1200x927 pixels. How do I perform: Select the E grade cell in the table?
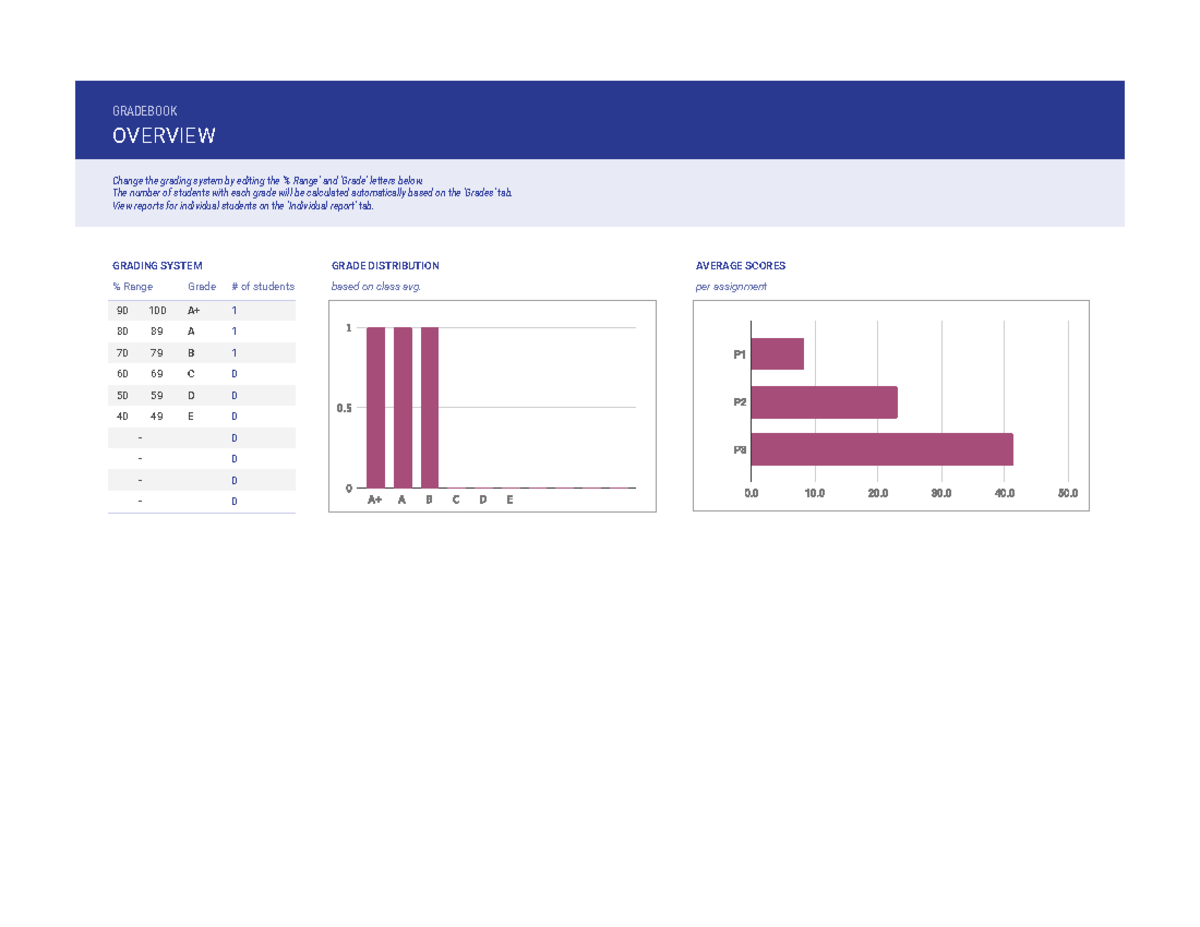point(191,416)
